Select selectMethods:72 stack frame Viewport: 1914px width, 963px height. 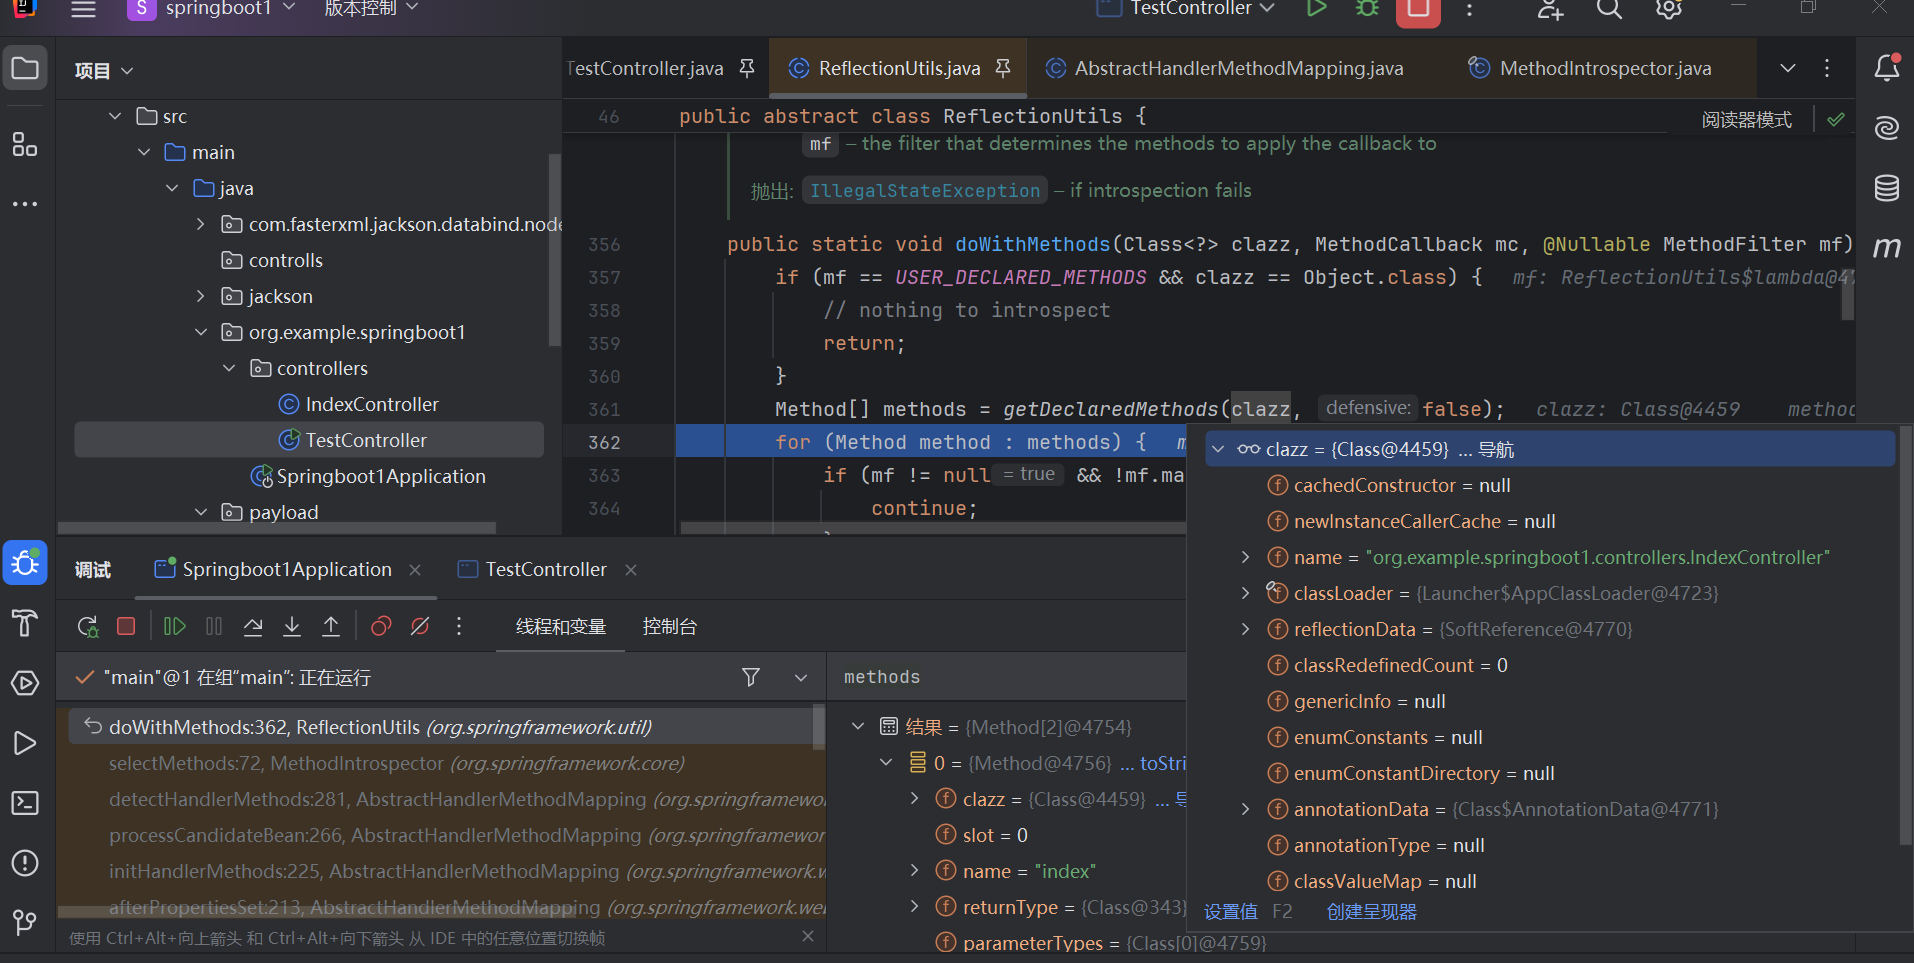click(x=441, y=763)
